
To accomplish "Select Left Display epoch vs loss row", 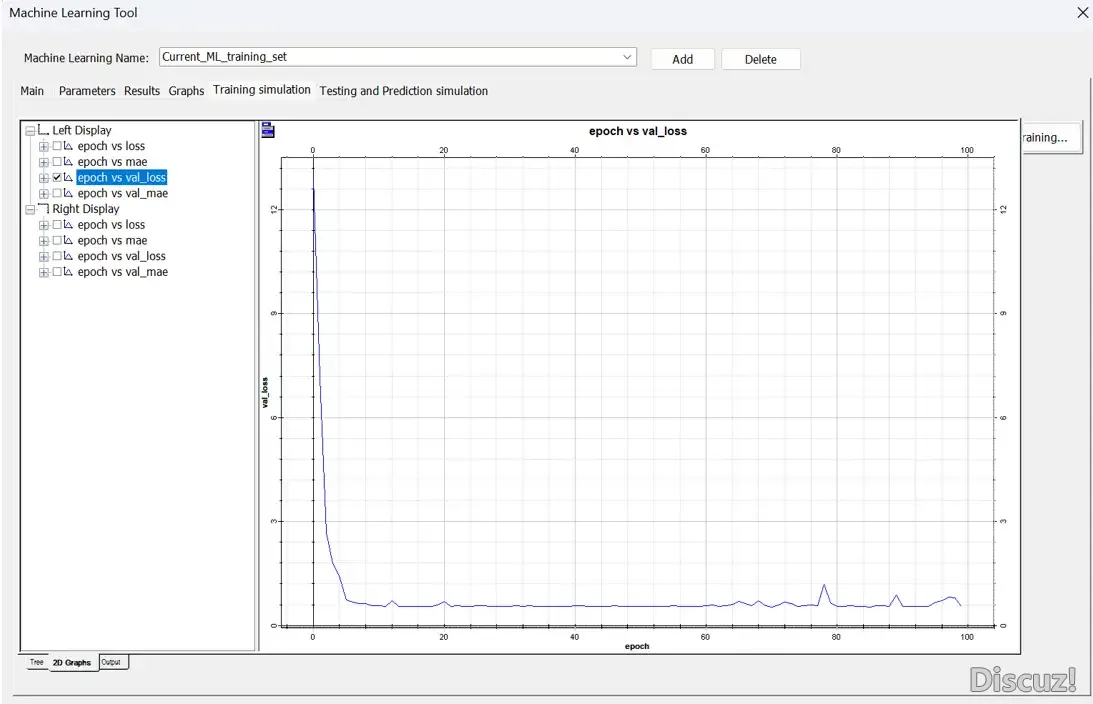I will (111, 146).
